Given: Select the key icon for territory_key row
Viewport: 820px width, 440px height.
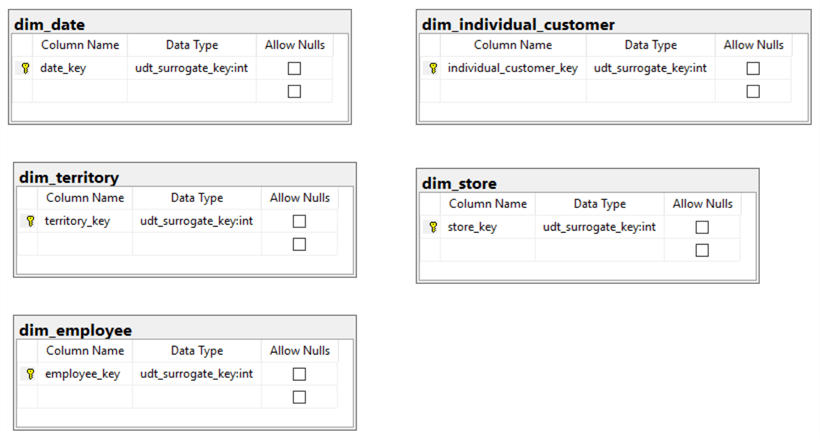Looking at the screenshot, I should 29,221.
